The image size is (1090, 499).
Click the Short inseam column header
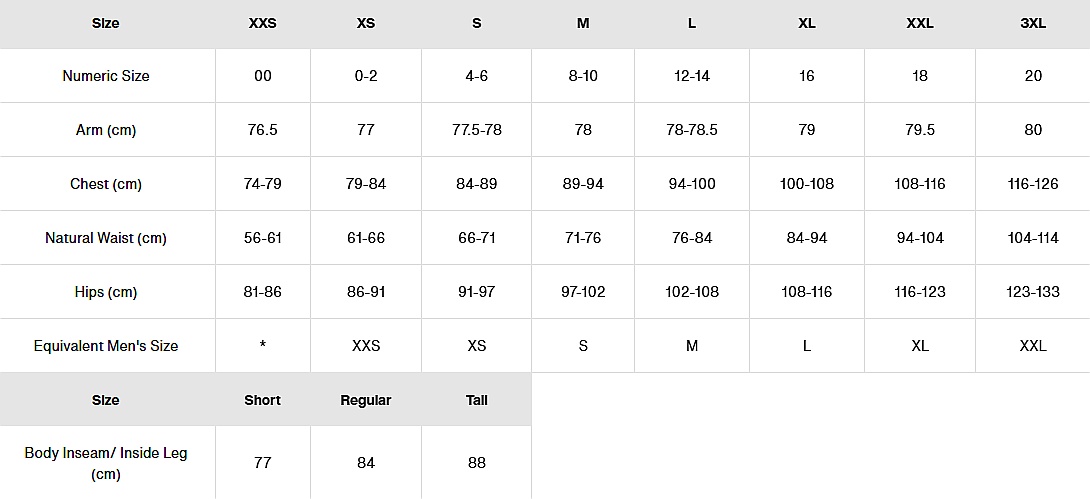pos(262,400)
